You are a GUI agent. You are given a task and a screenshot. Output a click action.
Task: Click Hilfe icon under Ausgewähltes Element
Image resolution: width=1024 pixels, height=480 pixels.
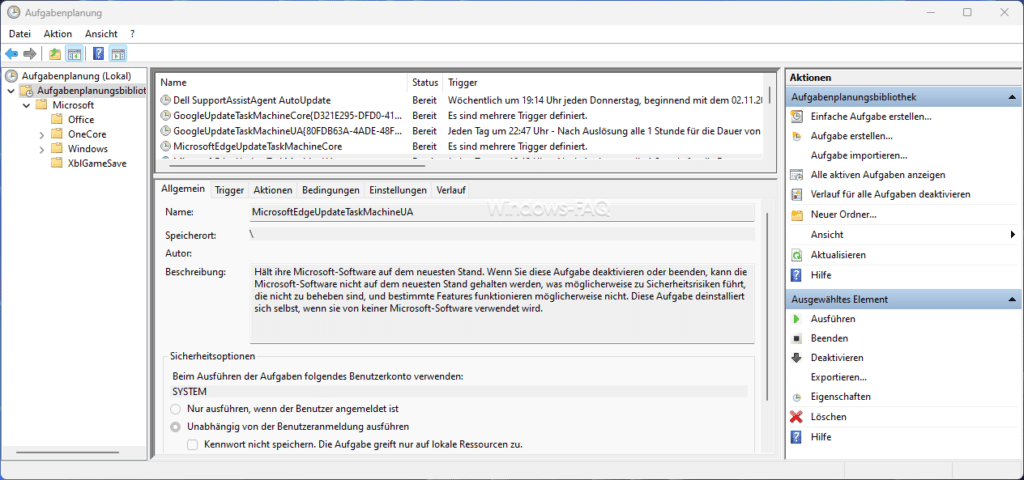tap(796, 437)
